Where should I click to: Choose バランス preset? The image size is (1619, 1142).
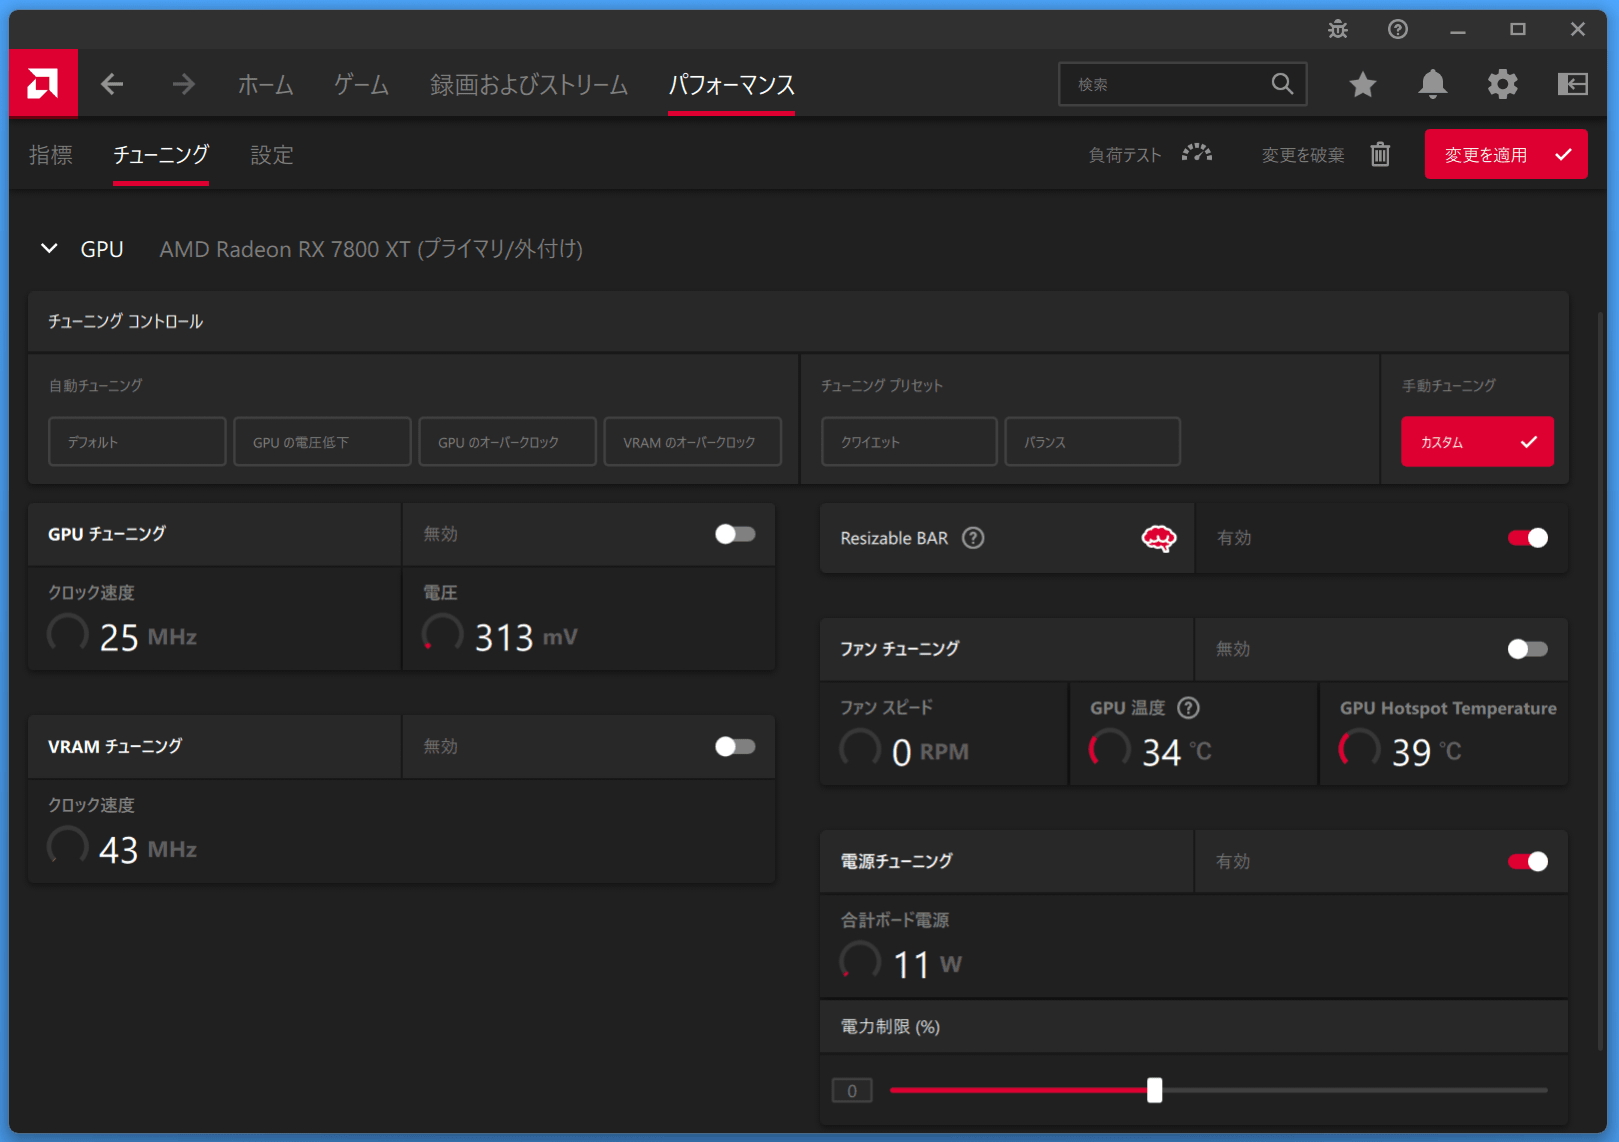tap(1092, 441)
